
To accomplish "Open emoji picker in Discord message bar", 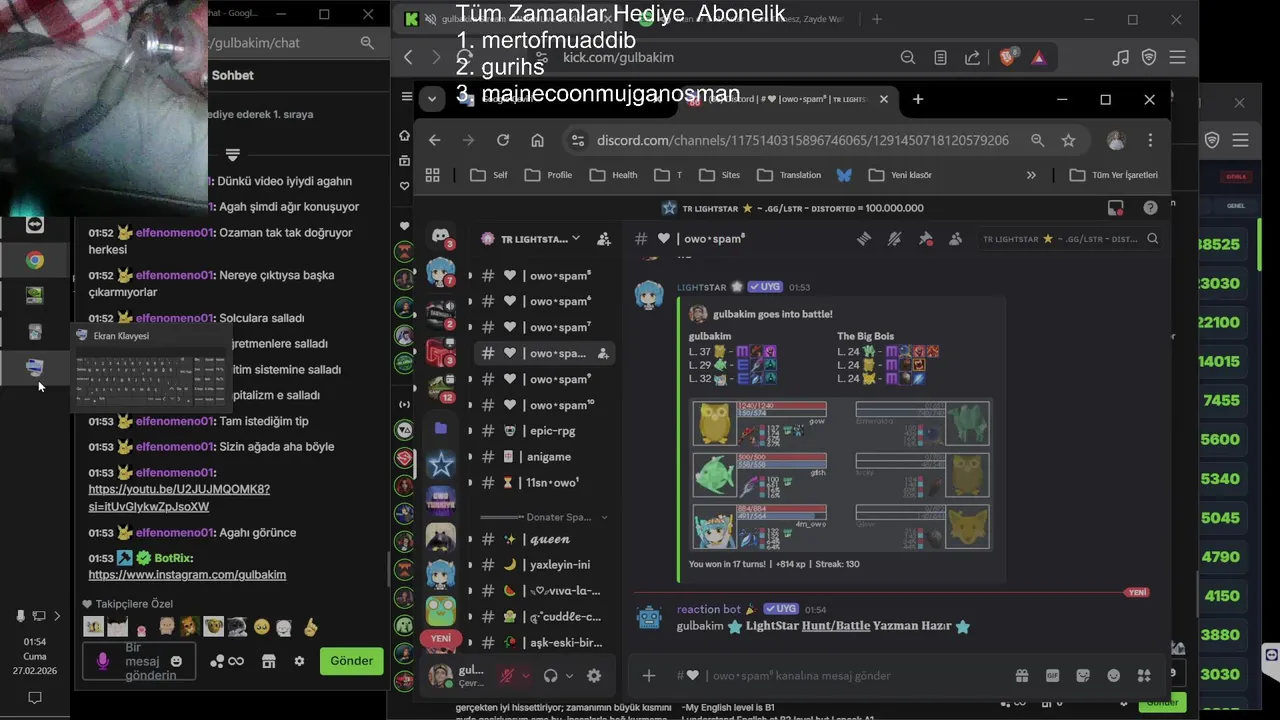I will (1113, 676).
